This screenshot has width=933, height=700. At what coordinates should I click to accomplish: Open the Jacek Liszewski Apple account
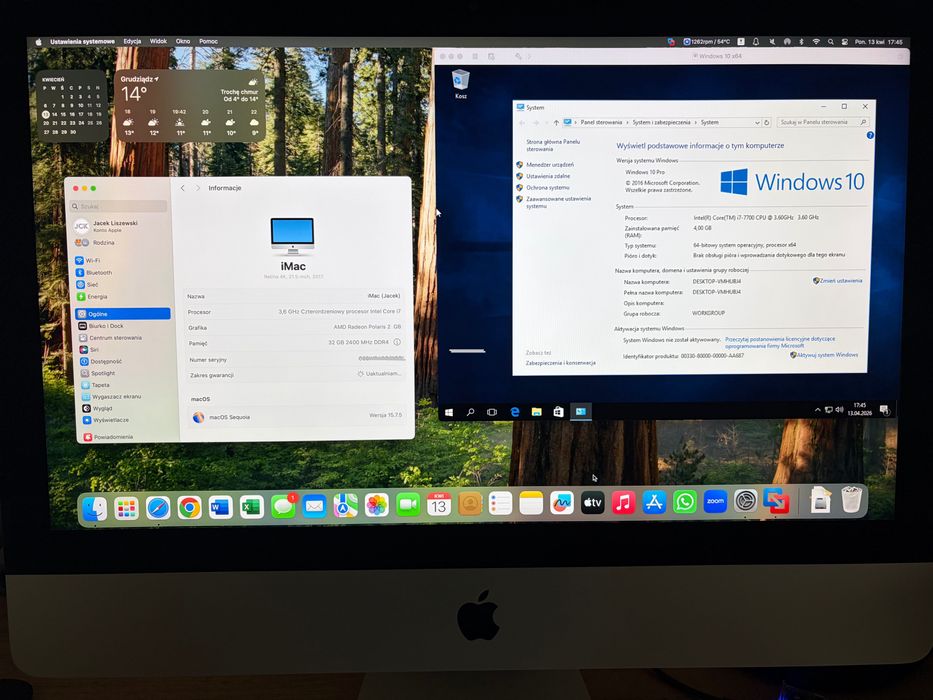107,226
